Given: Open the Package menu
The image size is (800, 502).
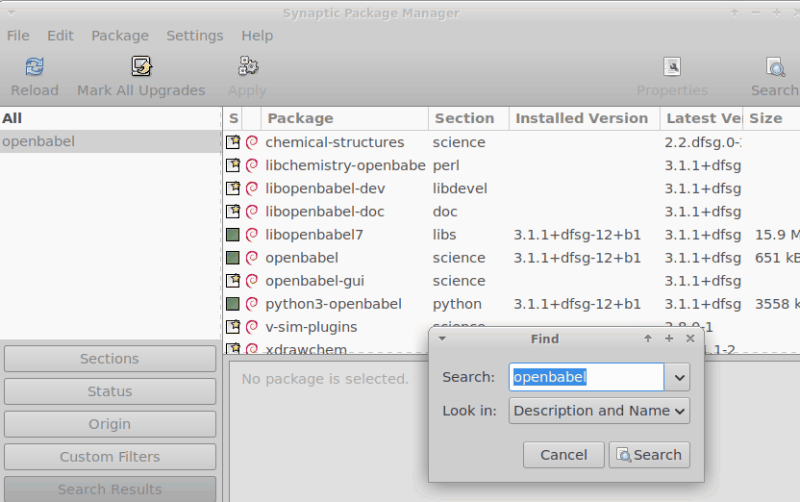Looking at the screenshot, I should tap(119, 35).
